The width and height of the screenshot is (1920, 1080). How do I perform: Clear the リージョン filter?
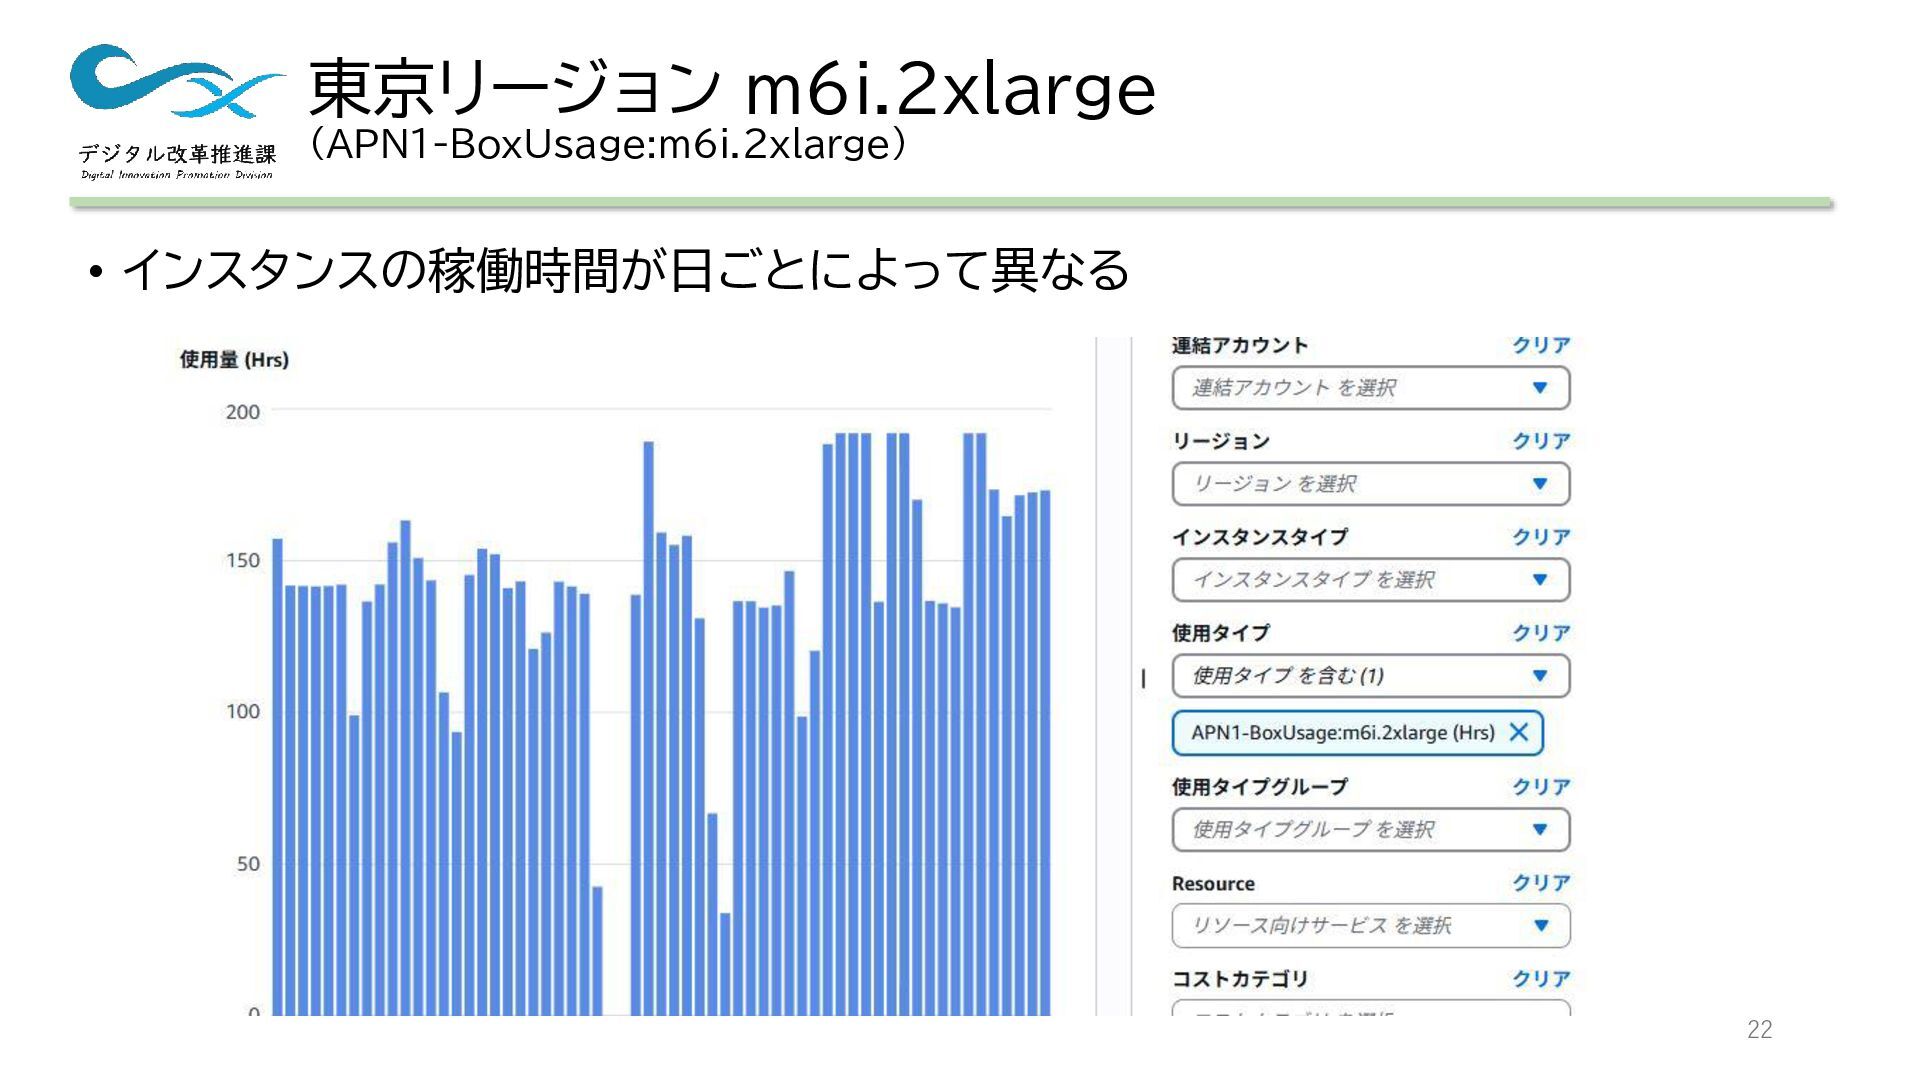pyautogui.click(x=1541, y=441)
